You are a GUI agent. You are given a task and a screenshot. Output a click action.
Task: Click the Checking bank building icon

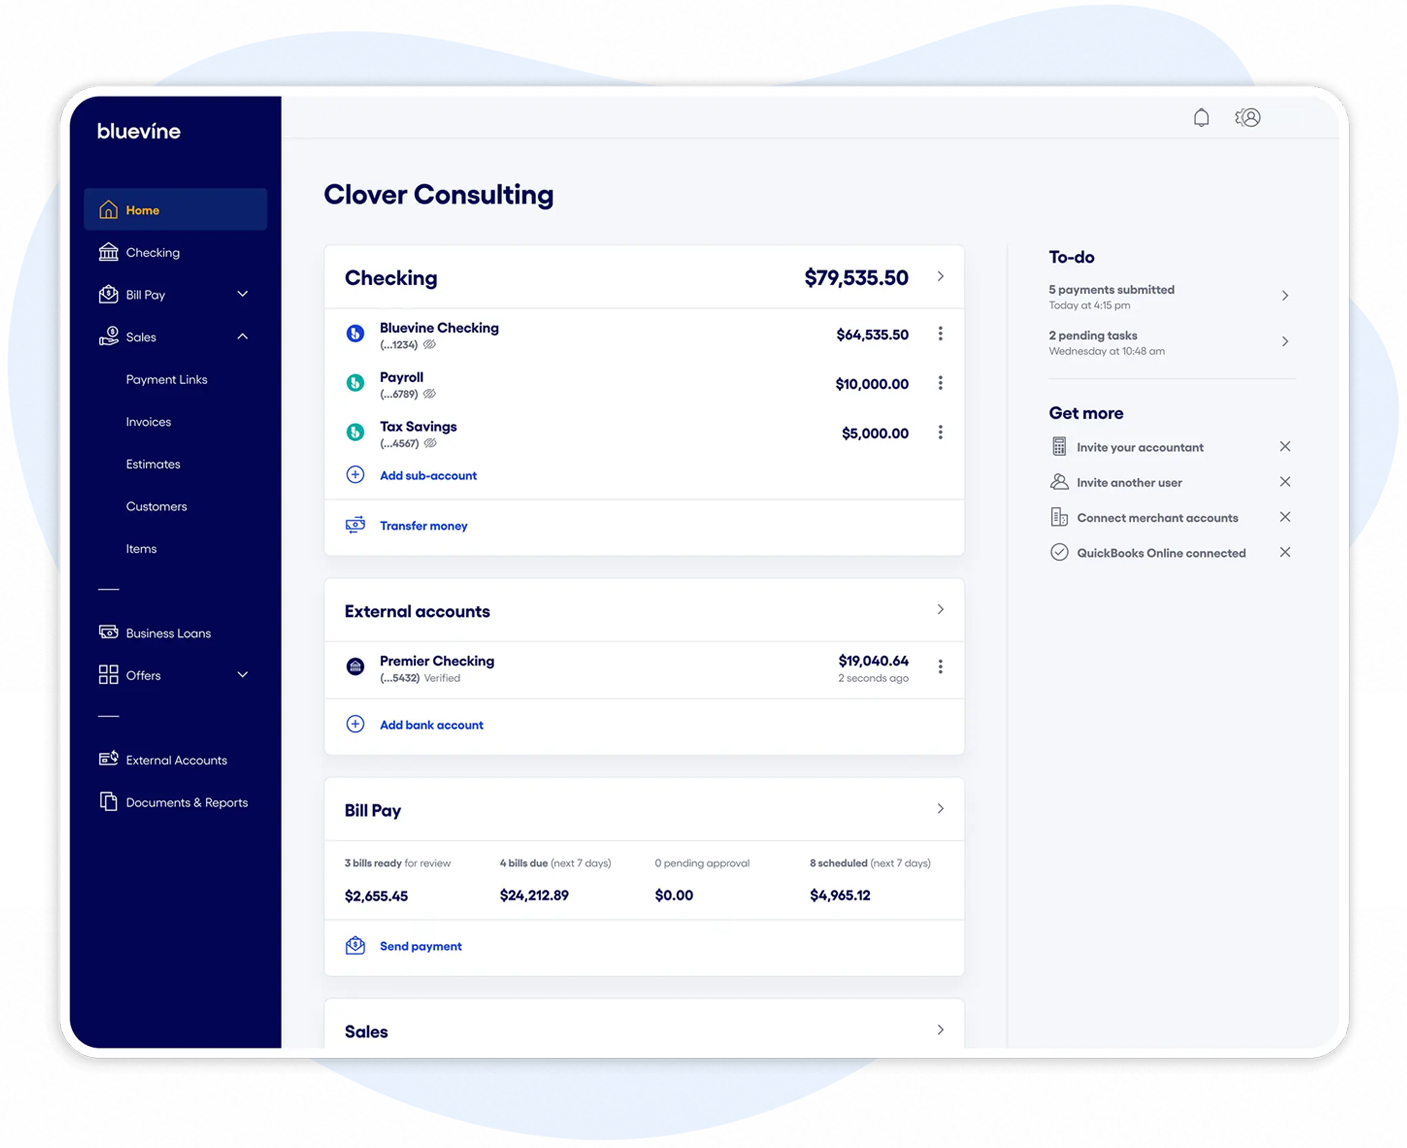[108, 252]
